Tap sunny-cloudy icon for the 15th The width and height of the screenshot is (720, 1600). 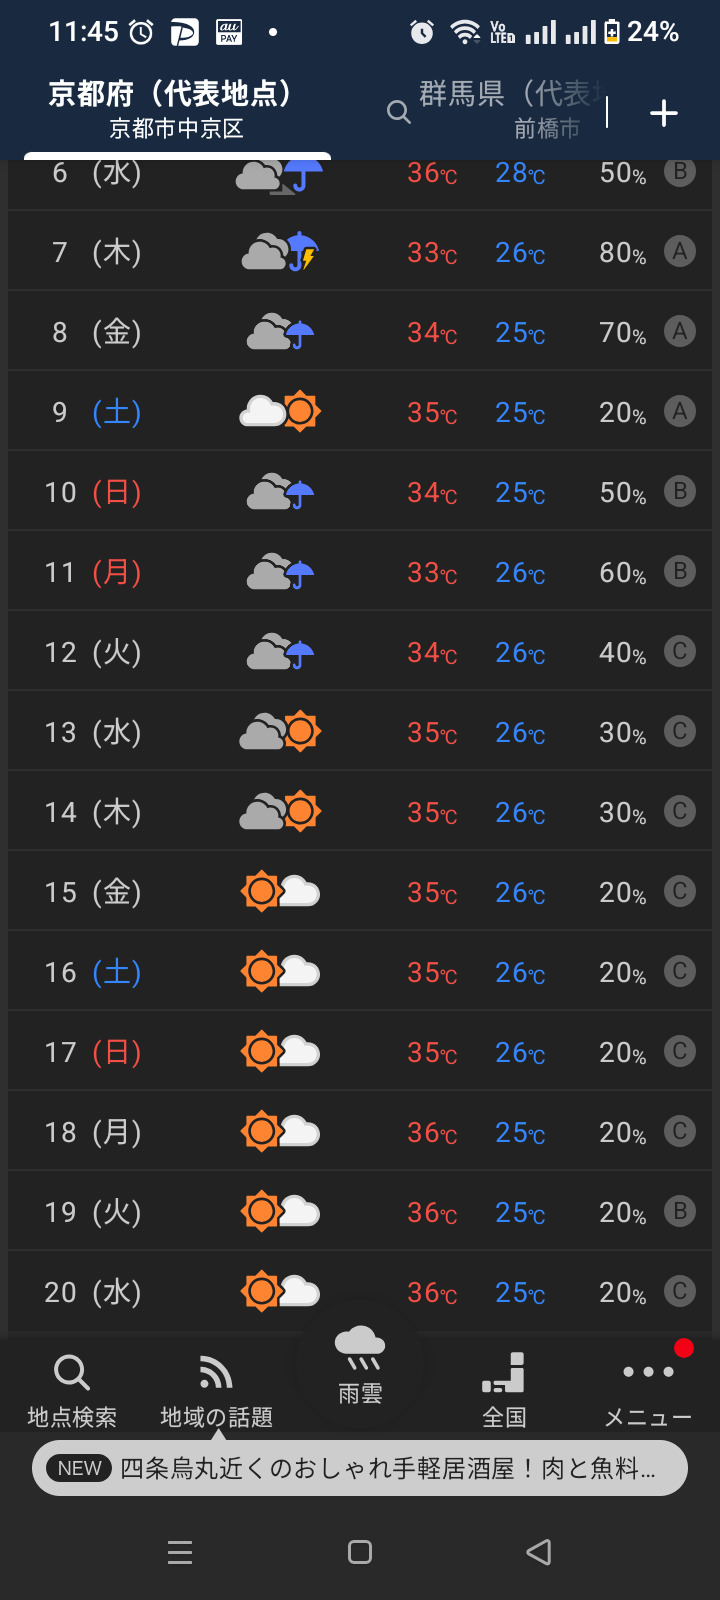pos(281,891)
